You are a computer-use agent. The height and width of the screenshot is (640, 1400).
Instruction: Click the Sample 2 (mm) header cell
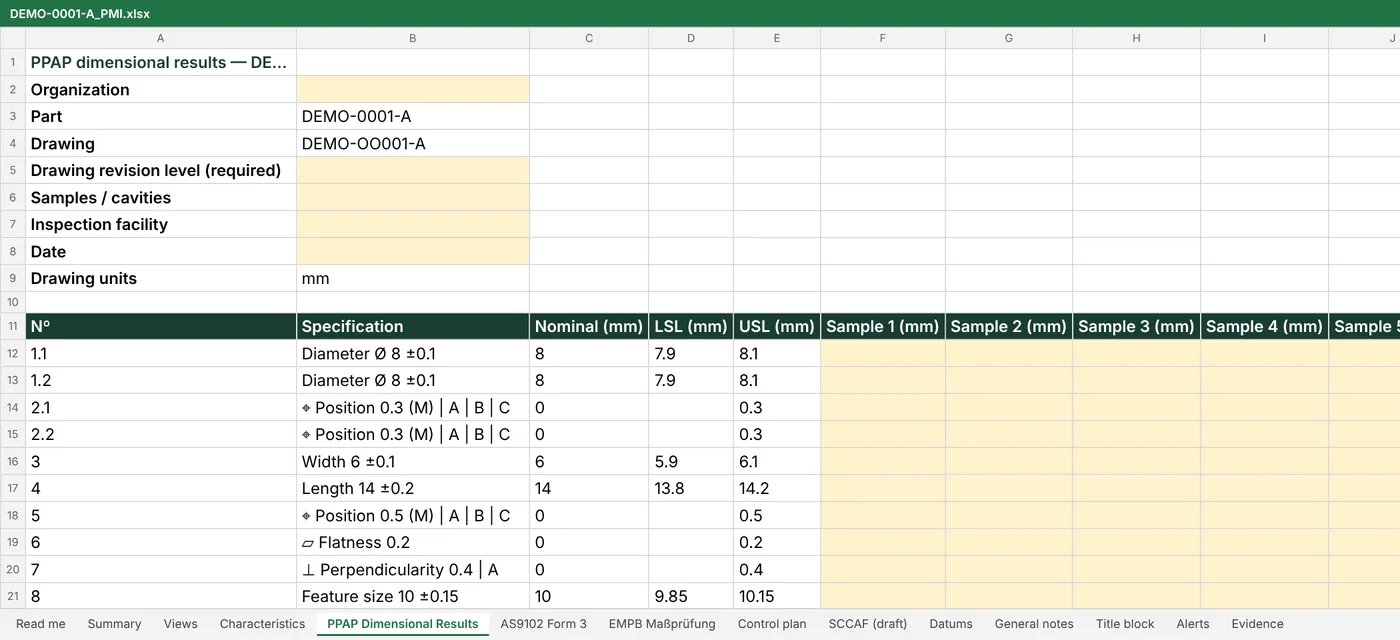point(1009,326)
